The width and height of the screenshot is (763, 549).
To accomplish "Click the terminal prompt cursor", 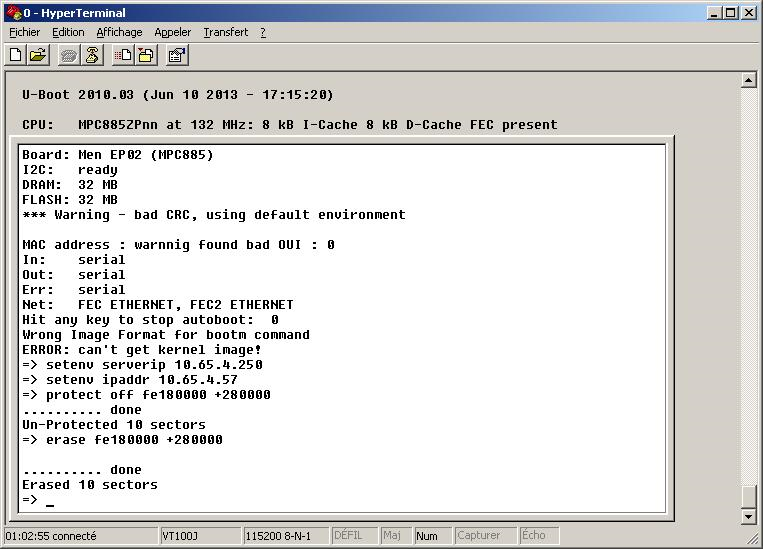I will click(50, 503).
